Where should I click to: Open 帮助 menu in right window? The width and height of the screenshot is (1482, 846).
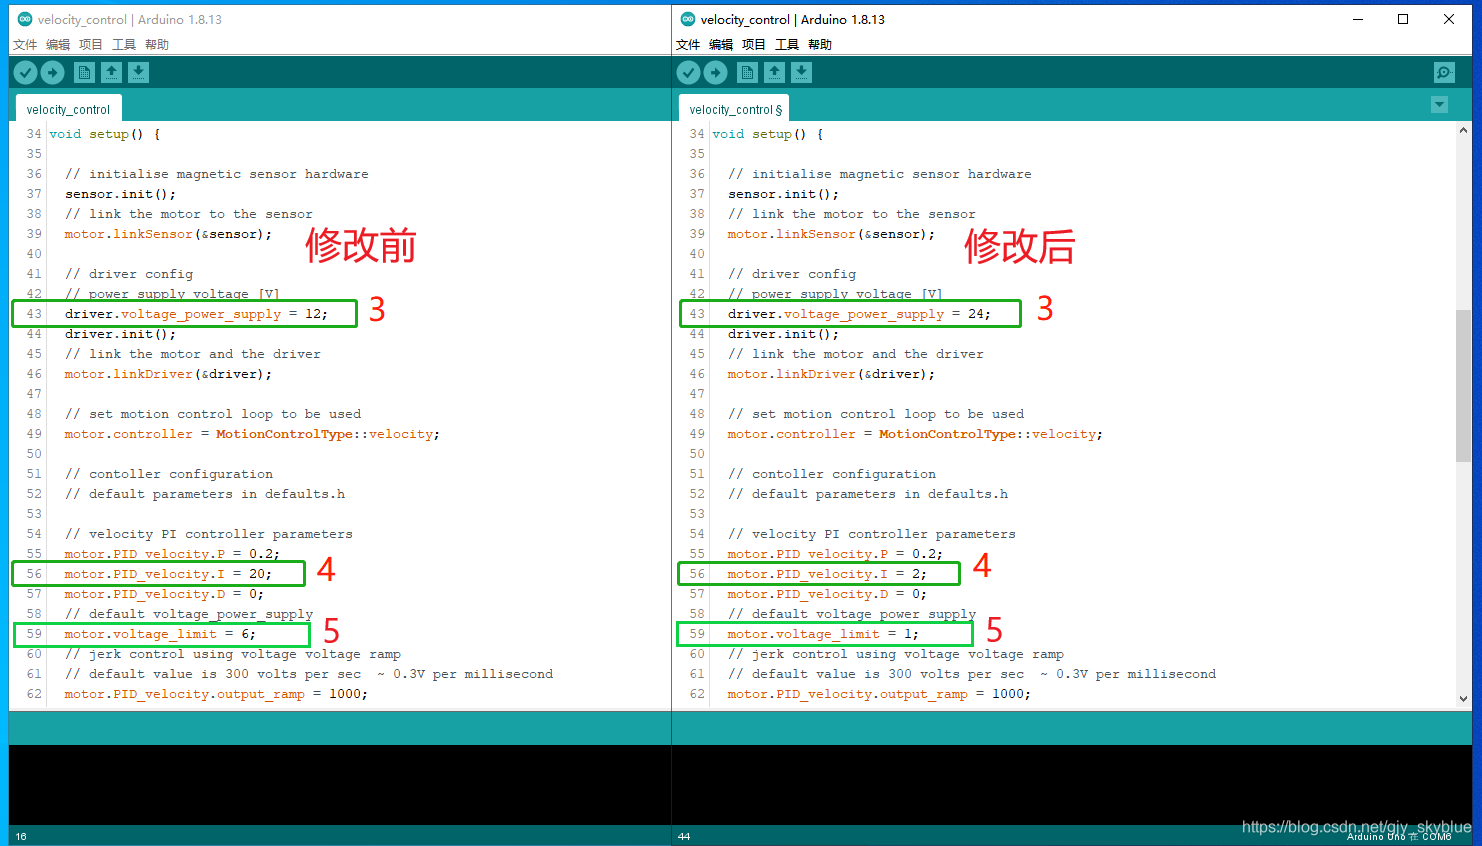pyautogui.click(x=820, y=45)
